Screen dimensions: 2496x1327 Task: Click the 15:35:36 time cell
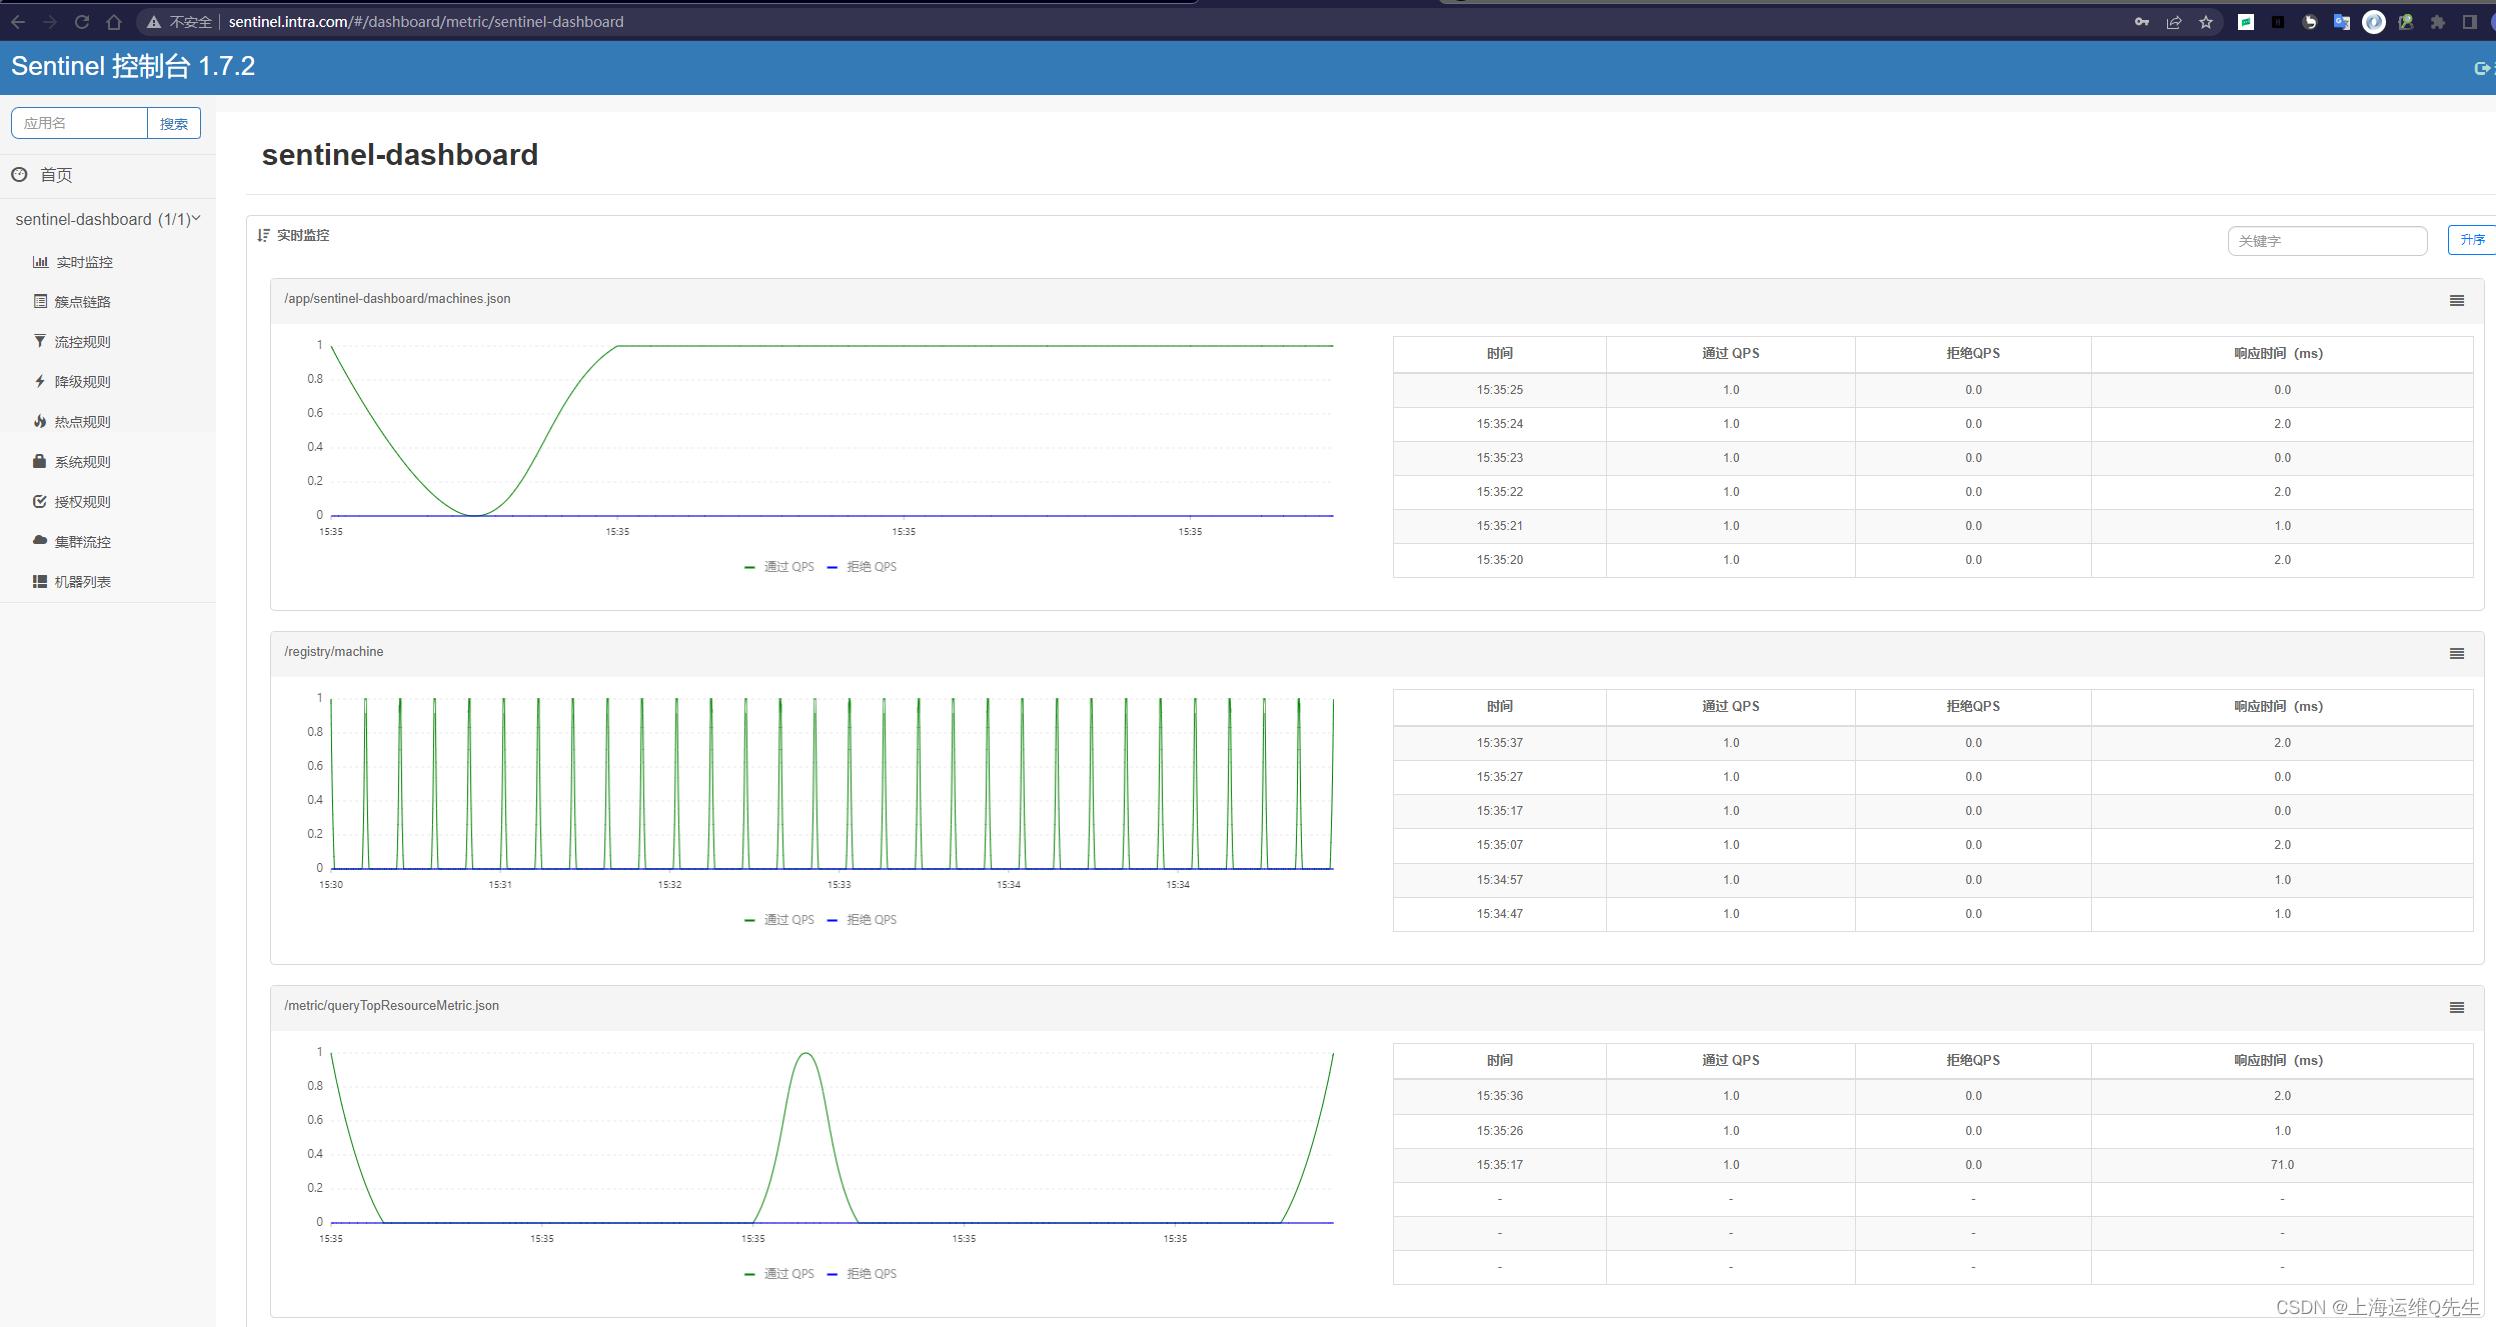[x=1500, y=1096]
